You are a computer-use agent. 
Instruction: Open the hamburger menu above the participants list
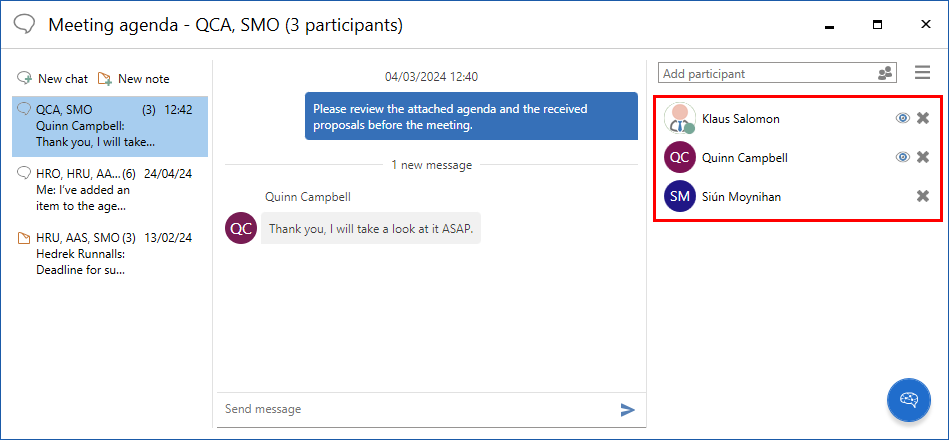click(923, 73)
